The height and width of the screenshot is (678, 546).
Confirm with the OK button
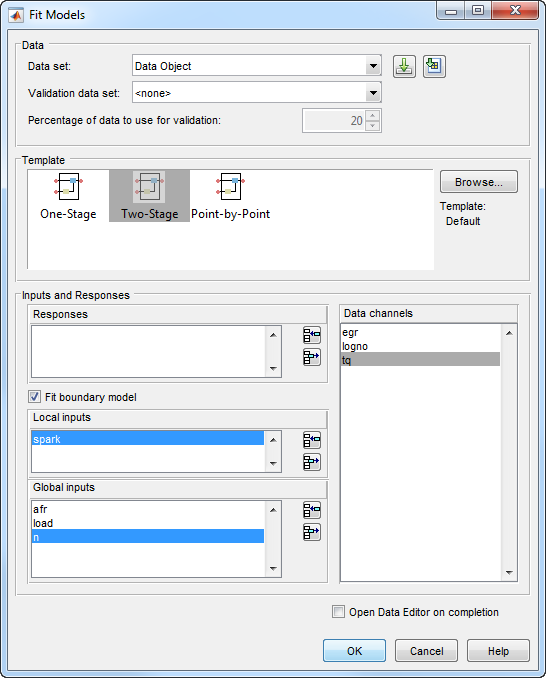[x=354, y=651]
